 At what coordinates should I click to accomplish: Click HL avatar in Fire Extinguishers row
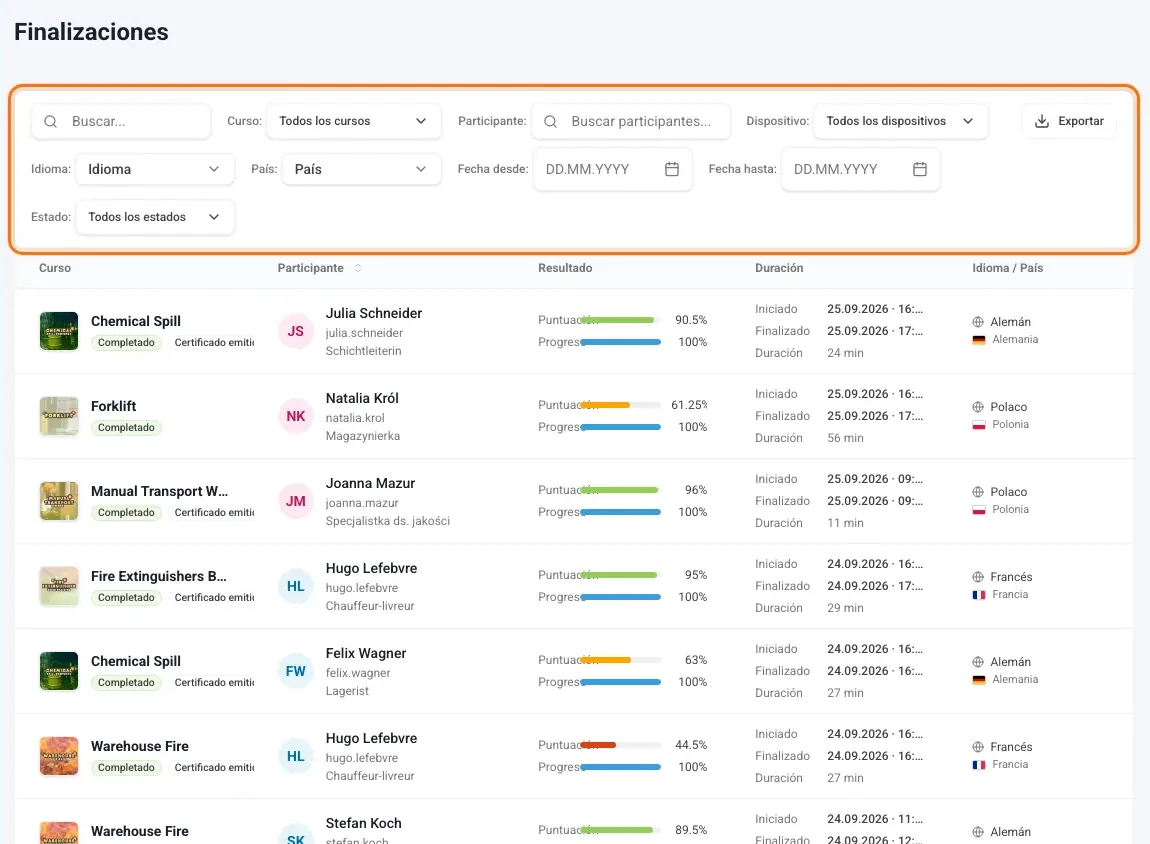pos(296,587)
